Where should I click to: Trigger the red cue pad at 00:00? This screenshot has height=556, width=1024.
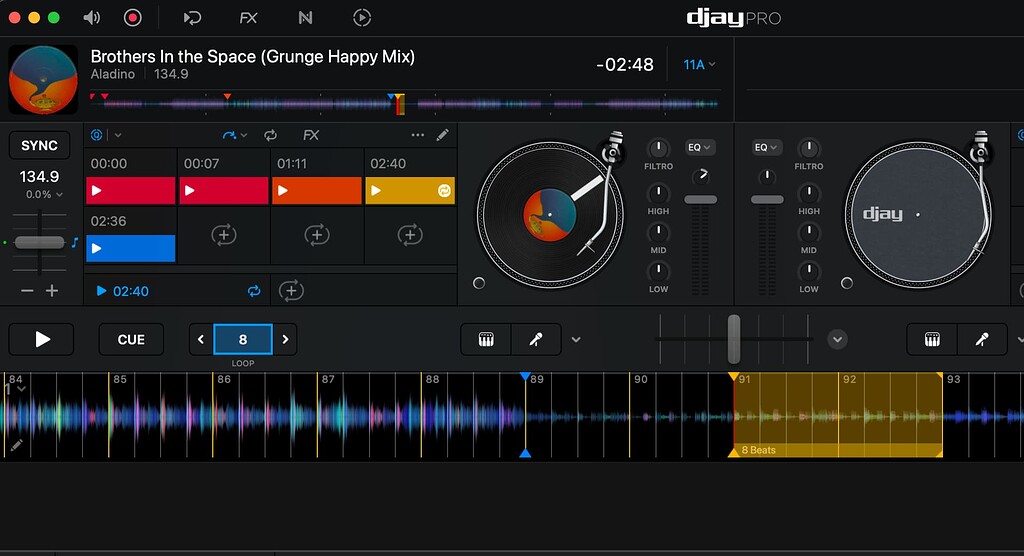(x=131, y=191)
